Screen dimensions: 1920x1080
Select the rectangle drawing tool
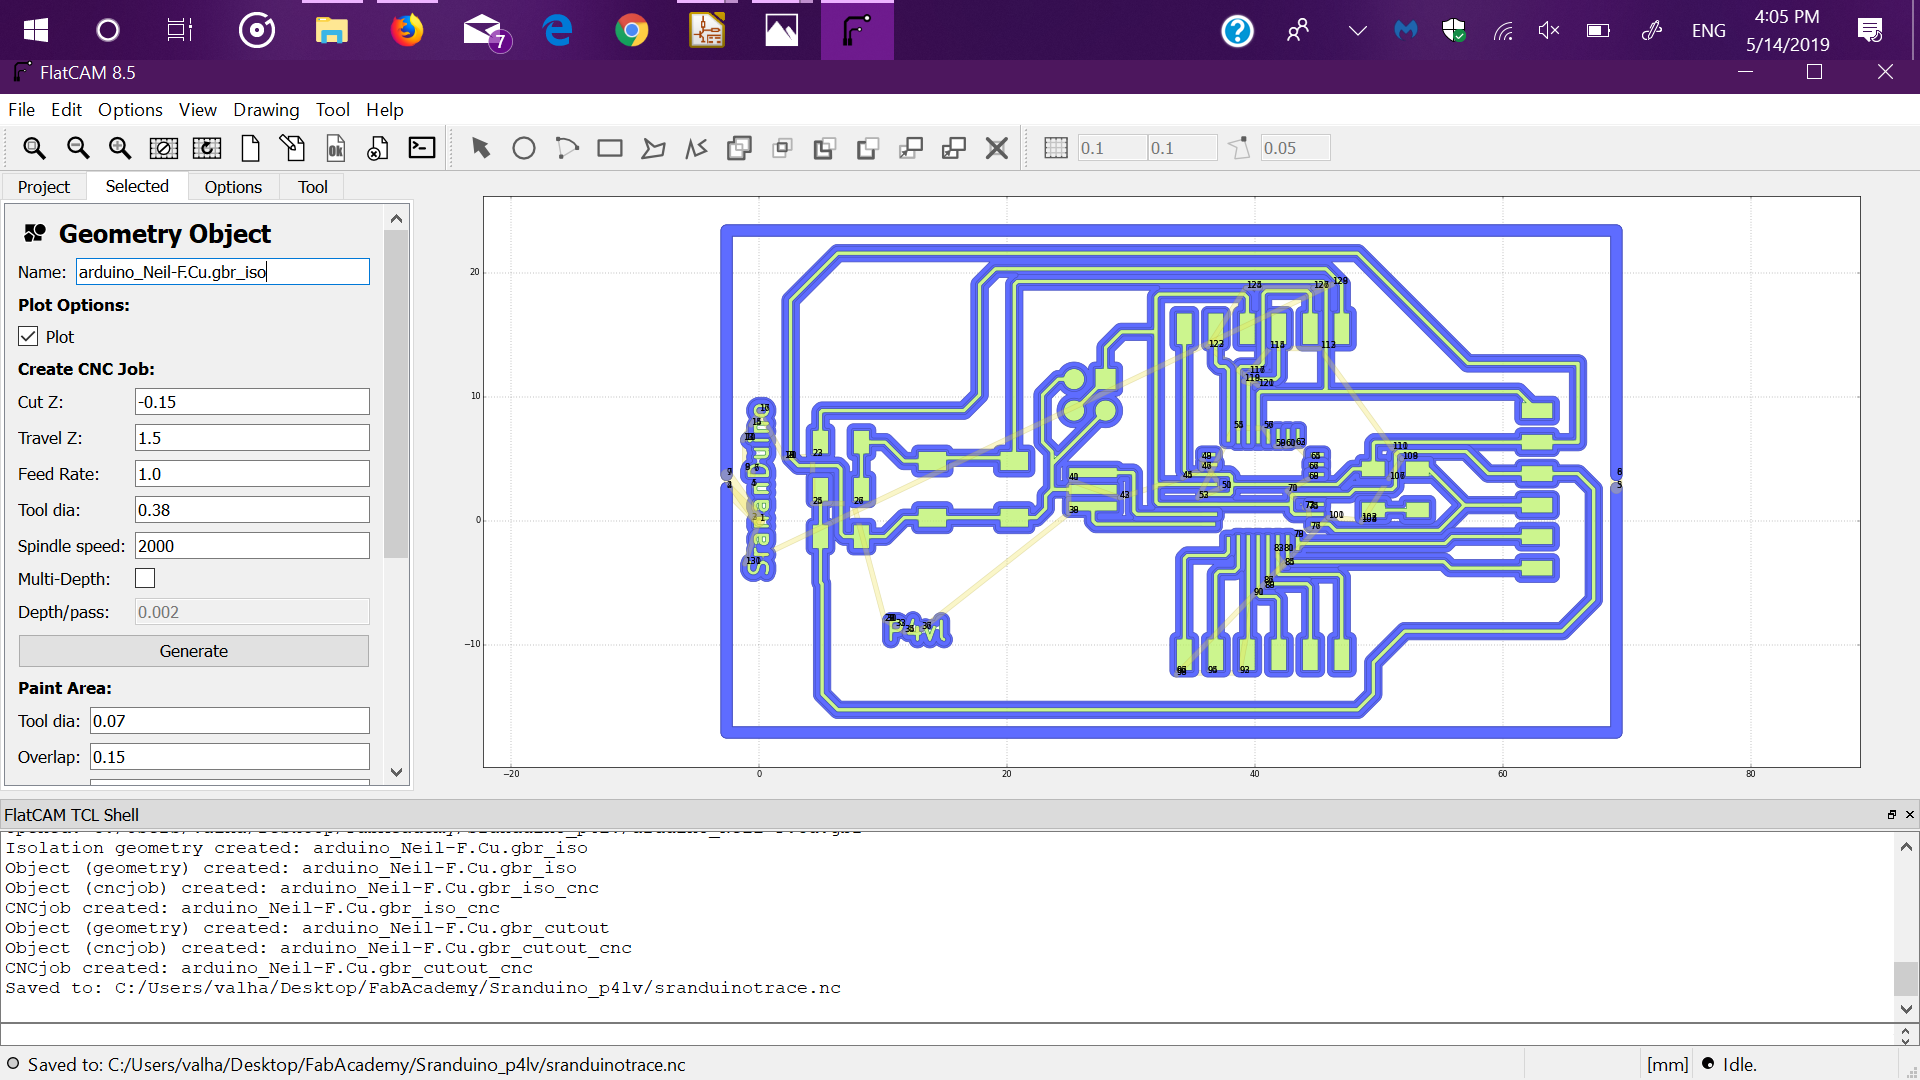tap(609, 148)
